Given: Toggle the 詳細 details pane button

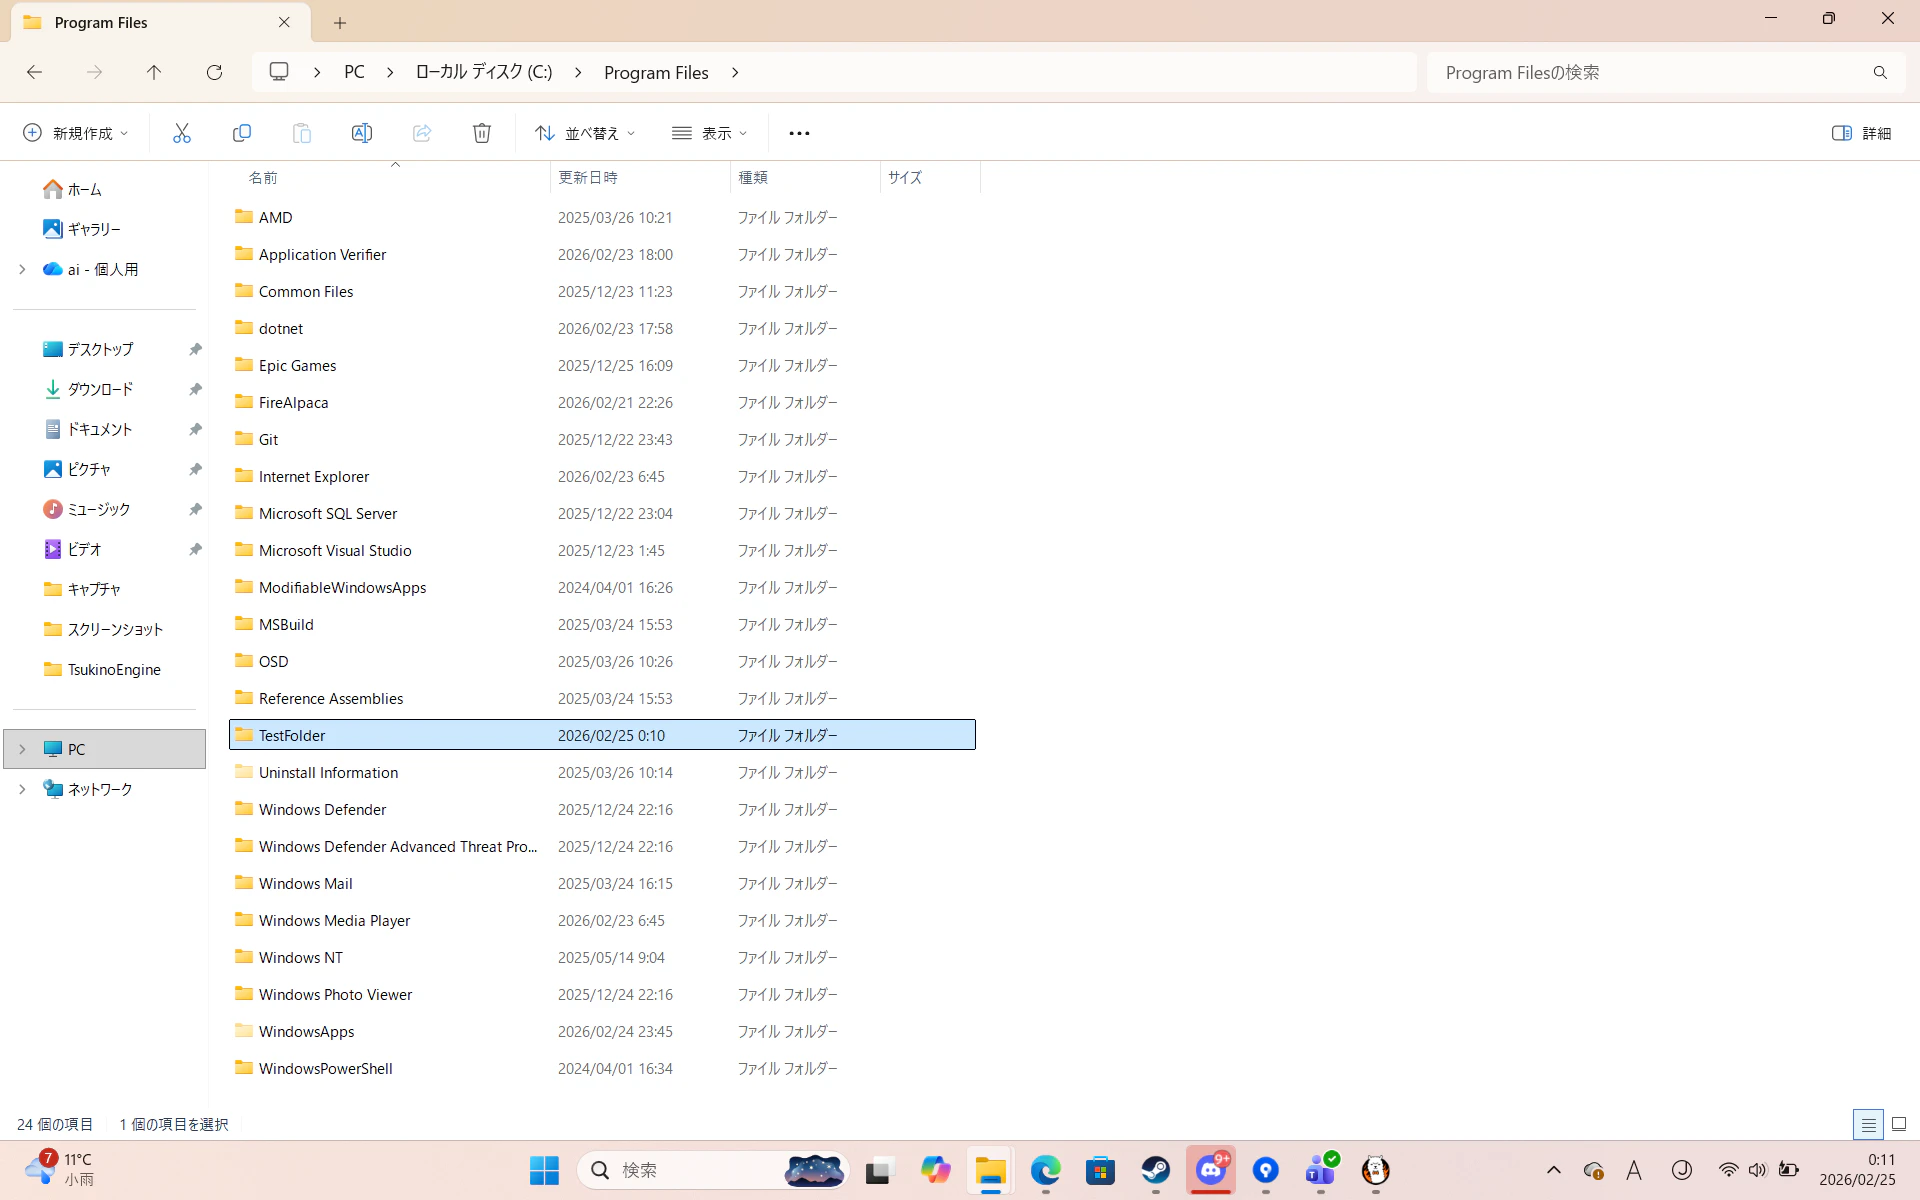Looking at the screenshot, I should pyautogui.click(x=1861, y=133).
